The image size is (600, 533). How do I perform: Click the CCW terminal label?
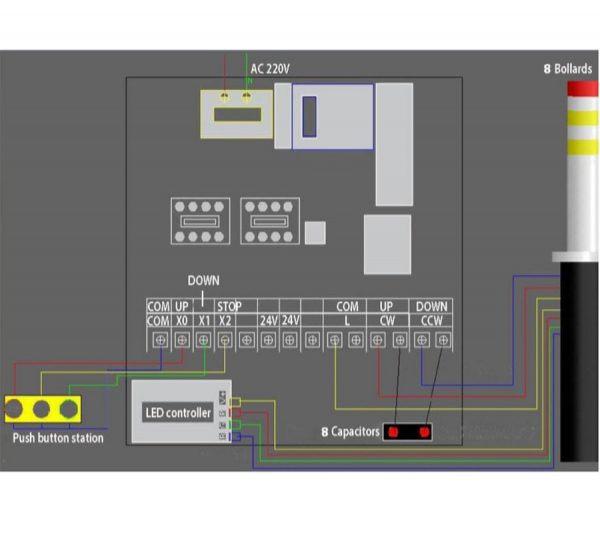pyautogui.click(x=431, y=321)
